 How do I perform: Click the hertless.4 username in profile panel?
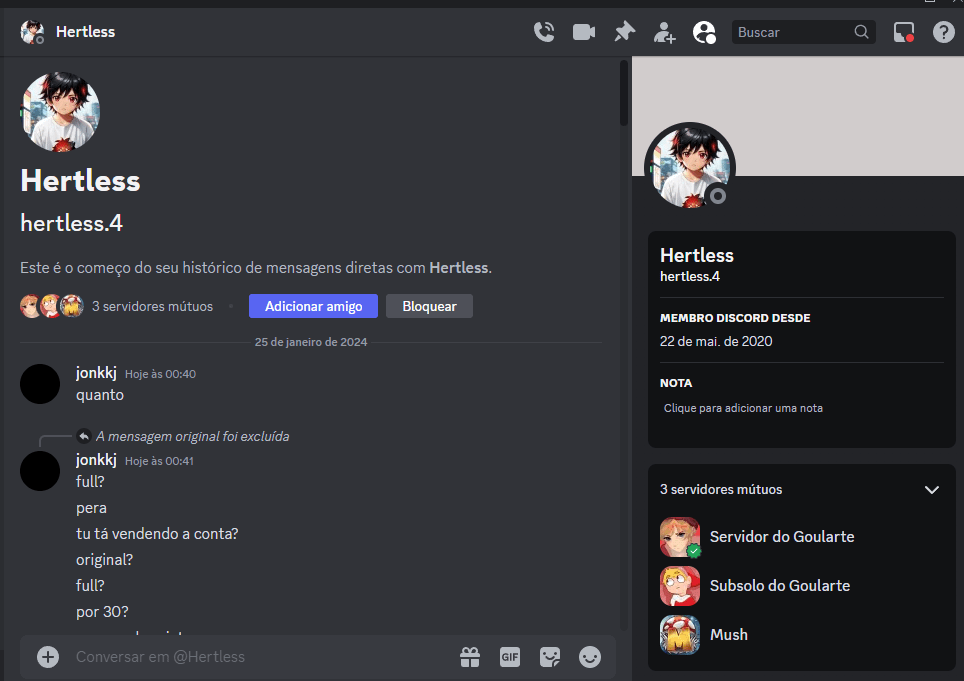tap(689, 277)
